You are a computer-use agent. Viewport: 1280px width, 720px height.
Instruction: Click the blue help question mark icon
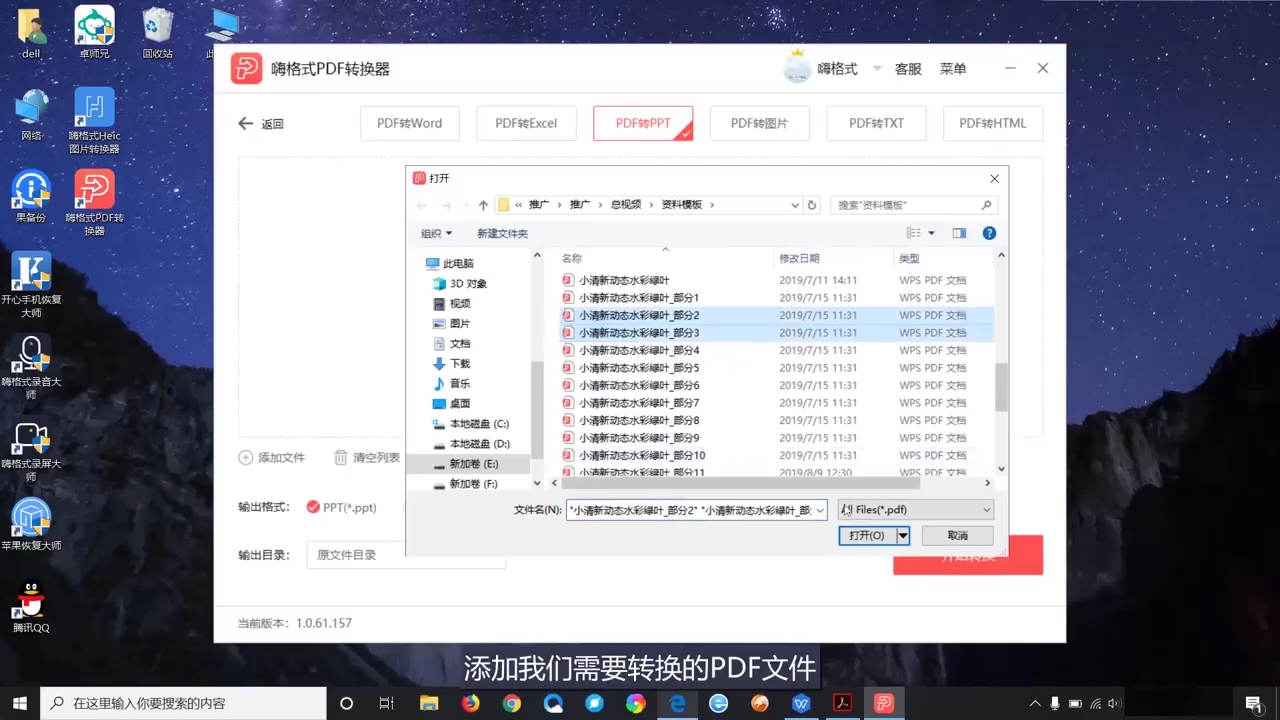pyautogui.click(x=989, y=233)
